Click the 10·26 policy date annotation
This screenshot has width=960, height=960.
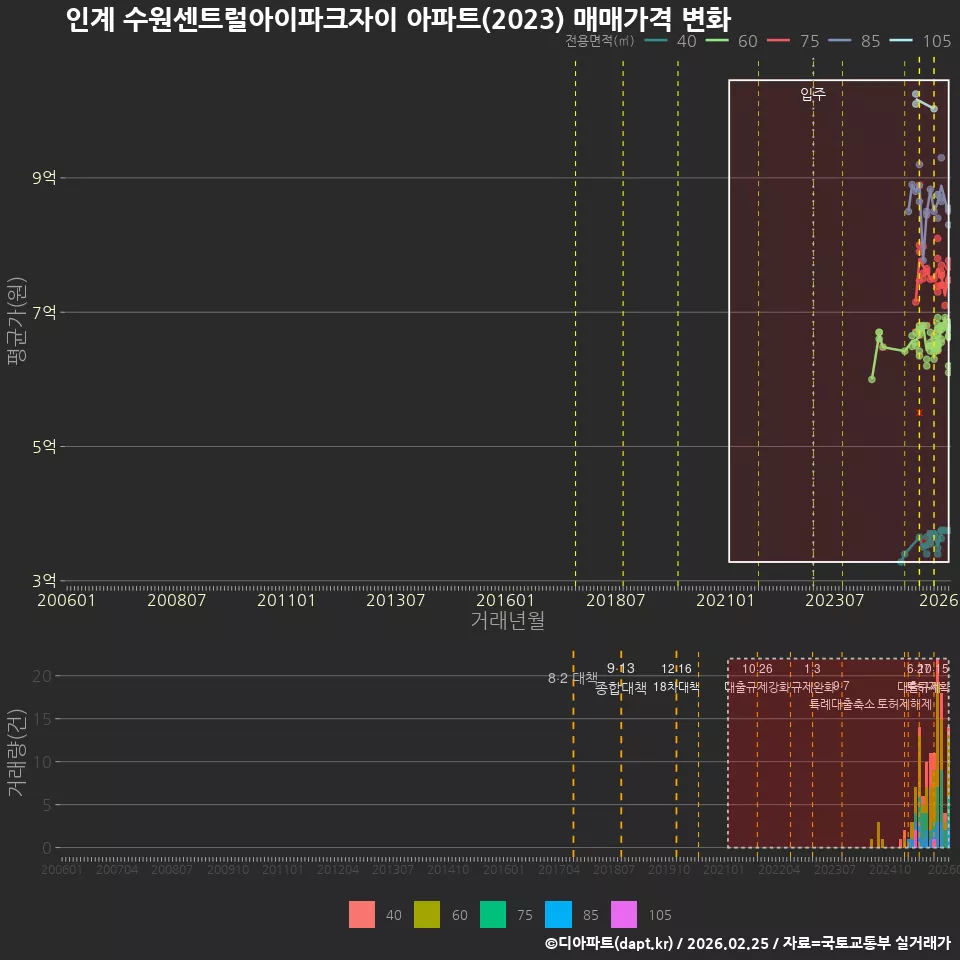[757, 669]
